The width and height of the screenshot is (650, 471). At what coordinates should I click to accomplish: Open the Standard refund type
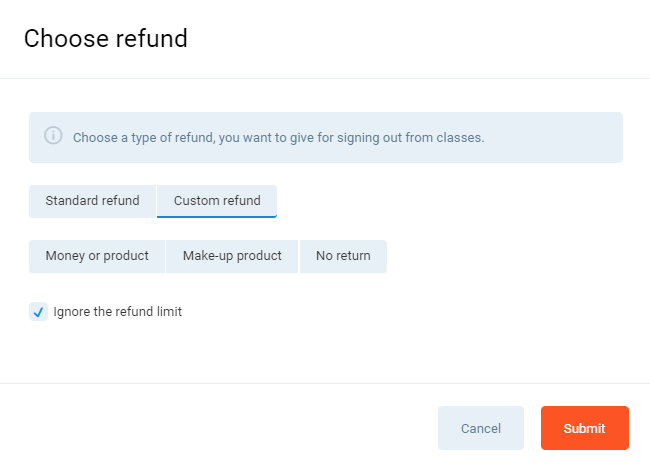point(92,201)
